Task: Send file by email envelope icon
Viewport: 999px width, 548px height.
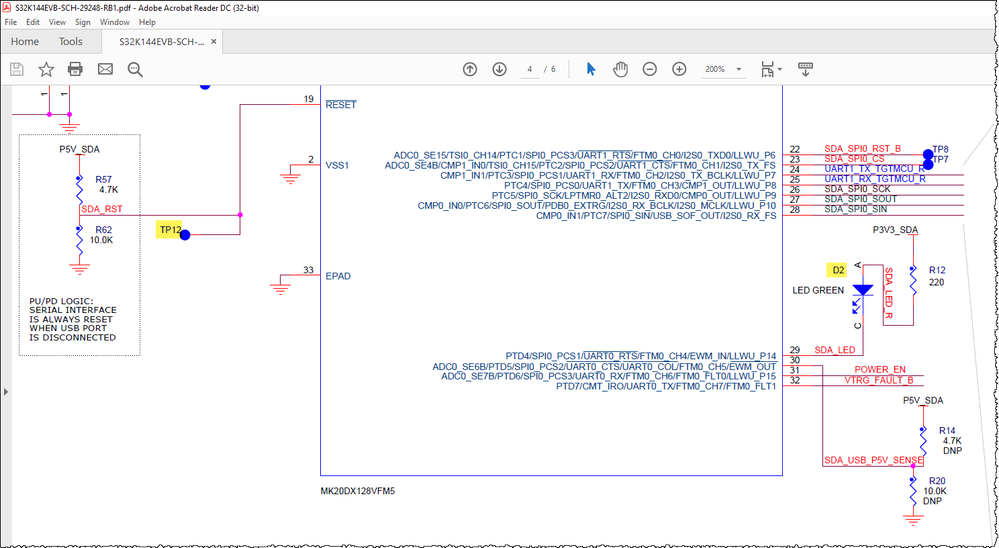Action: [105, 69]
